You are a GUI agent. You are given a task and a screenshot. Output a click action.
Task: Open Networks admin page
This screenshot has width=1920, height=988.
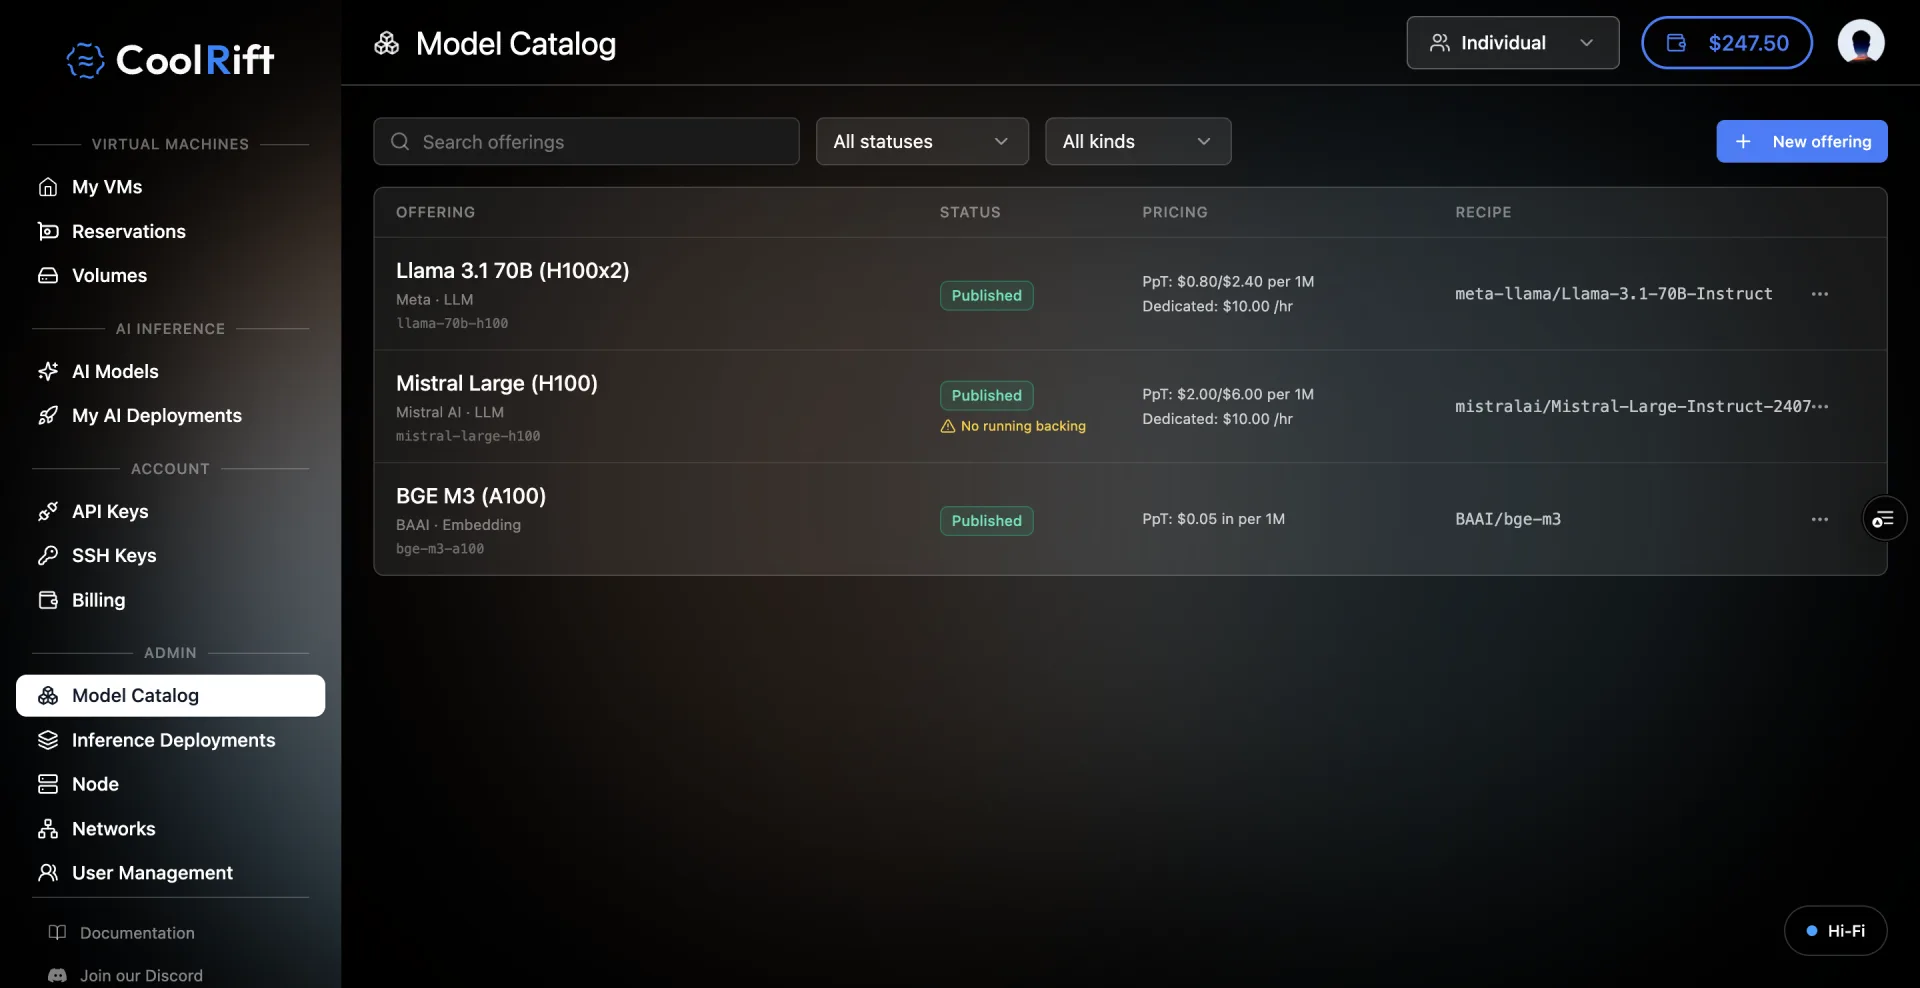pos(113,829)
